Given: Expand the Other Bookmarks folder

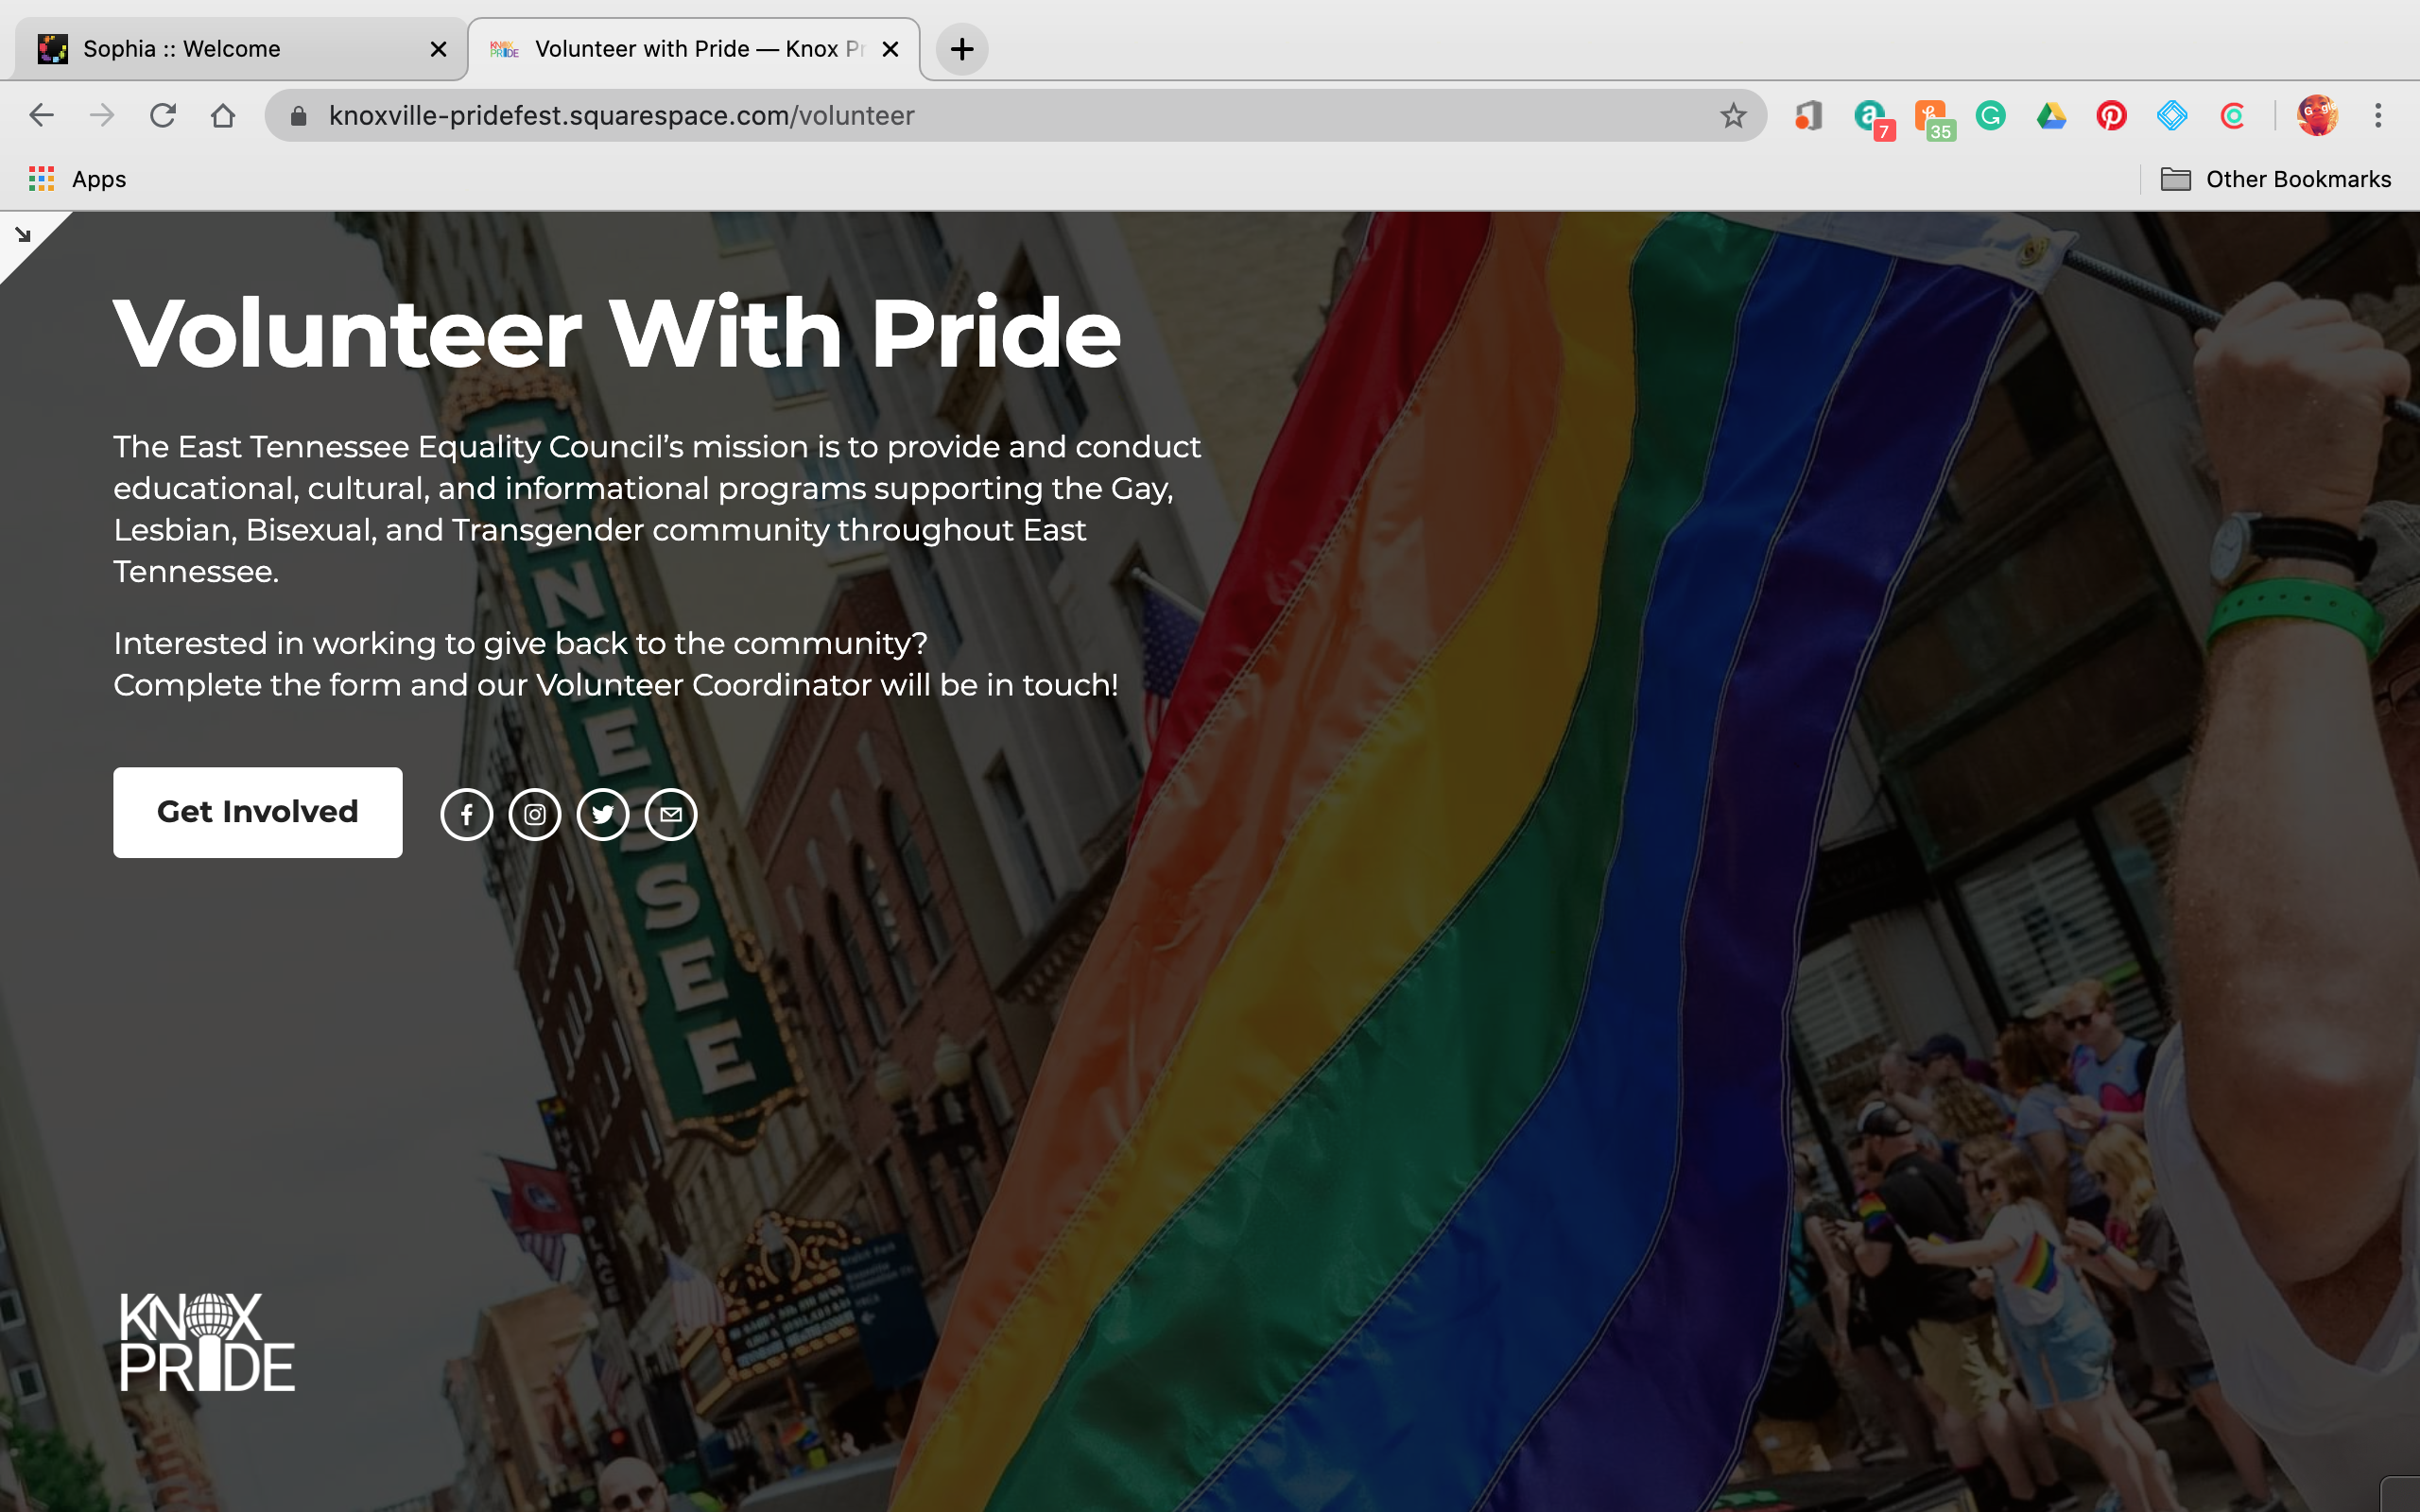Looking at the screenshot, I should pos(2296,179).
